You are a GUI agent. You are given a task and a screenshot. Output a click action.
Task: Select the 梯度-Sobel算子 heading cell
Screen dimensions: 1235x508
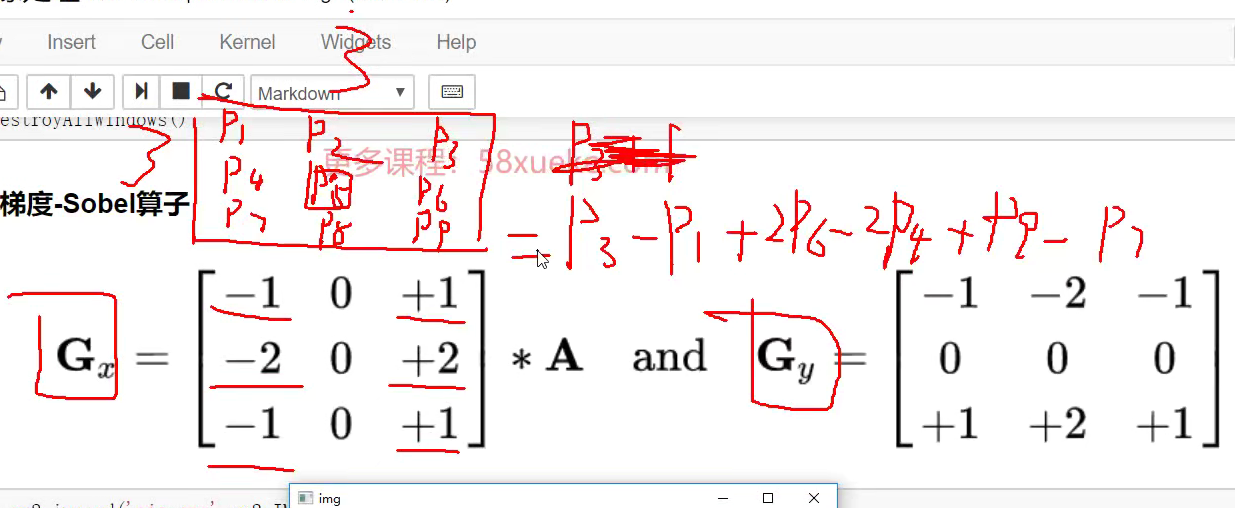point(95,205)
